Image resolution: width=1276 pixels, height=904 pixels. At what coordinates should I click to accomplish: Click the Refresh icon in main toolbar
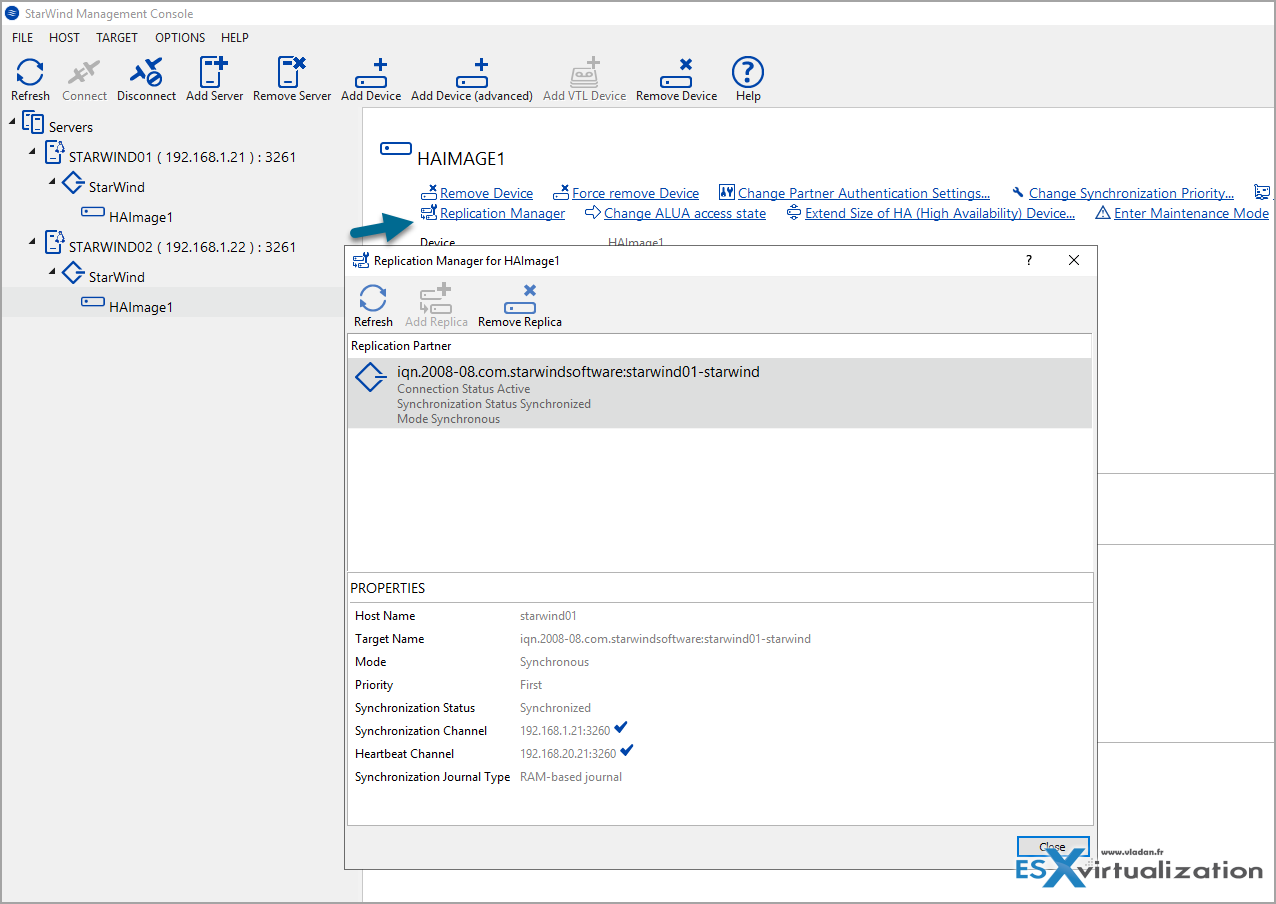click(x=30, y=73)
